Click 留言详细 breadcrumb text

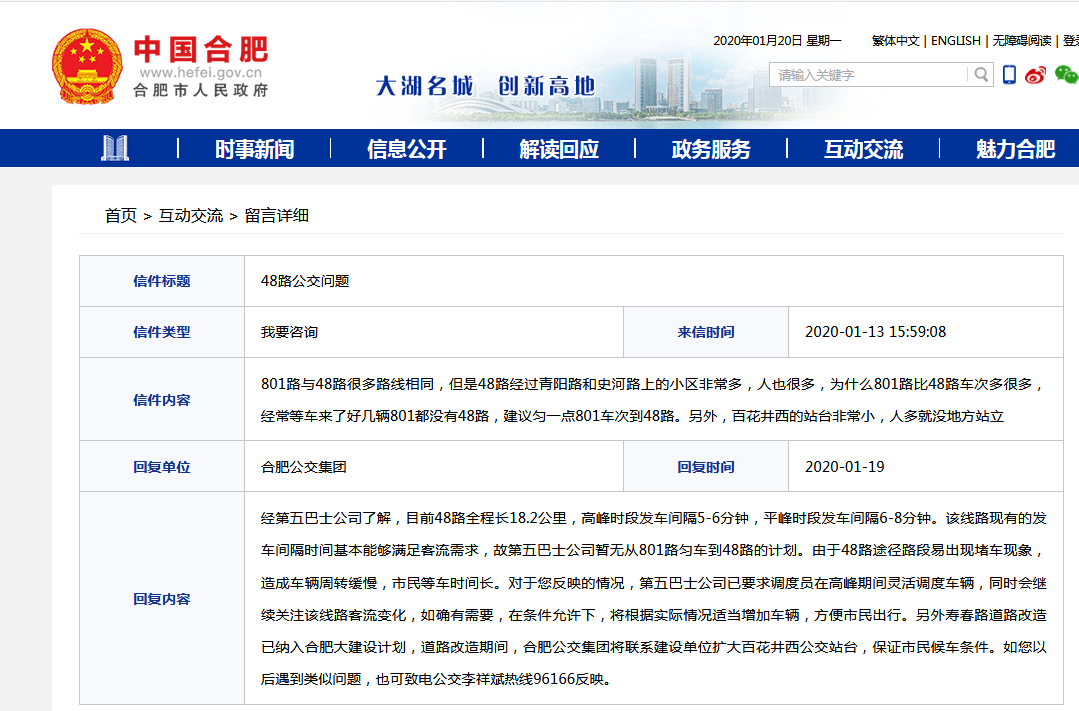[277, 215]
